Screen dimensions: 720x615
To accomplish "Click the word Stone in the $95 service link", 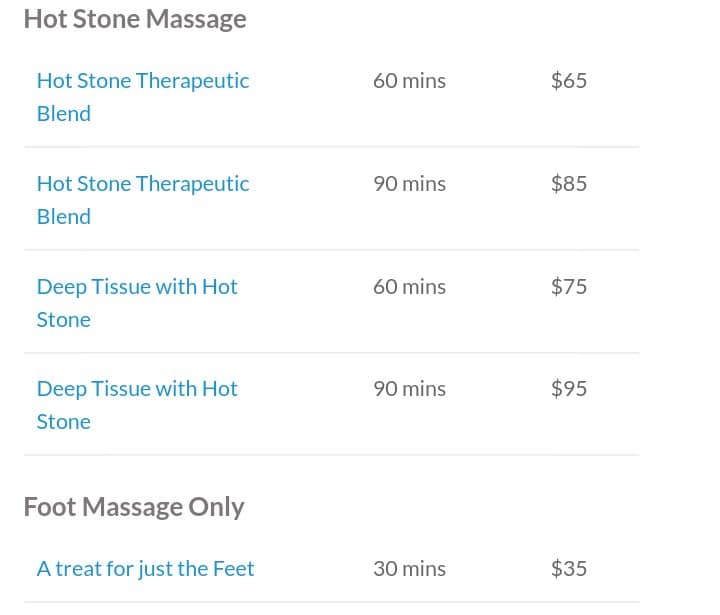I will click(64, 422).
